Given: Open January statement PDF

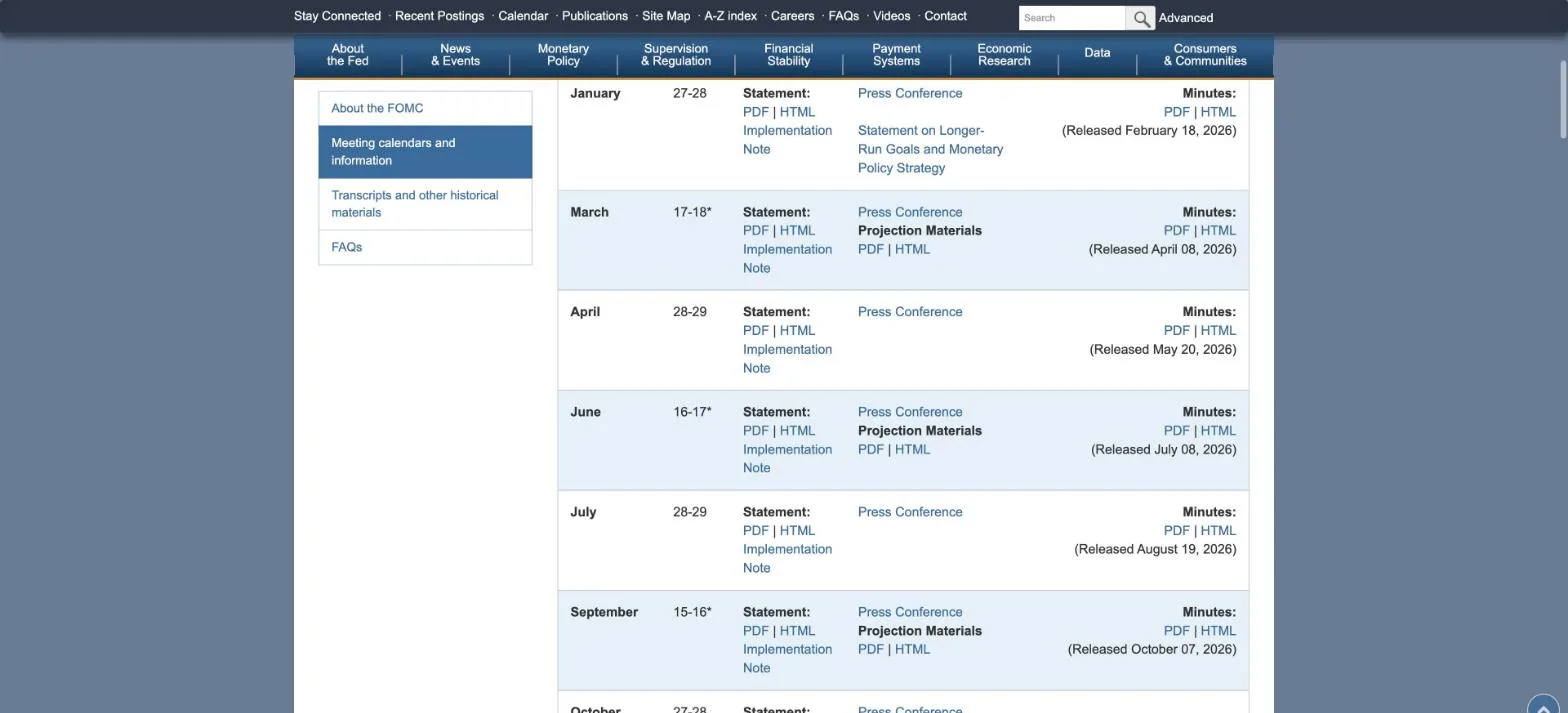Looking at the screenshot, I should click(x=756, y=112).
